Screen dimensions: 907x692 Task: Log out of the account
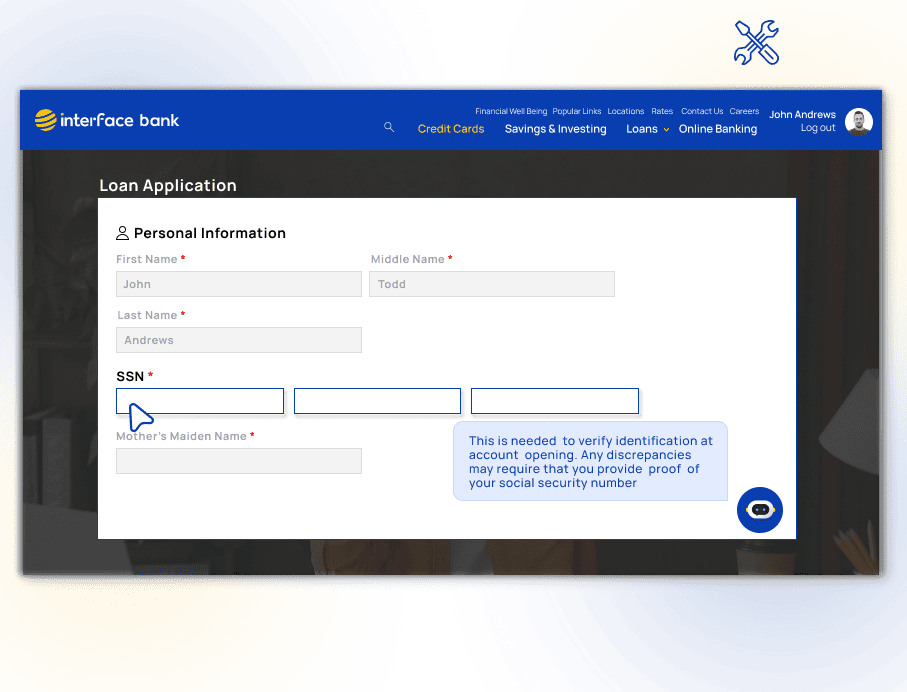(817, 128)
